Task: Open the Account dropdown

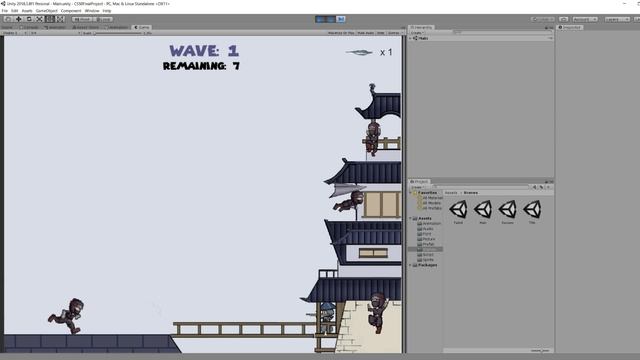Action: click(584, 19)
